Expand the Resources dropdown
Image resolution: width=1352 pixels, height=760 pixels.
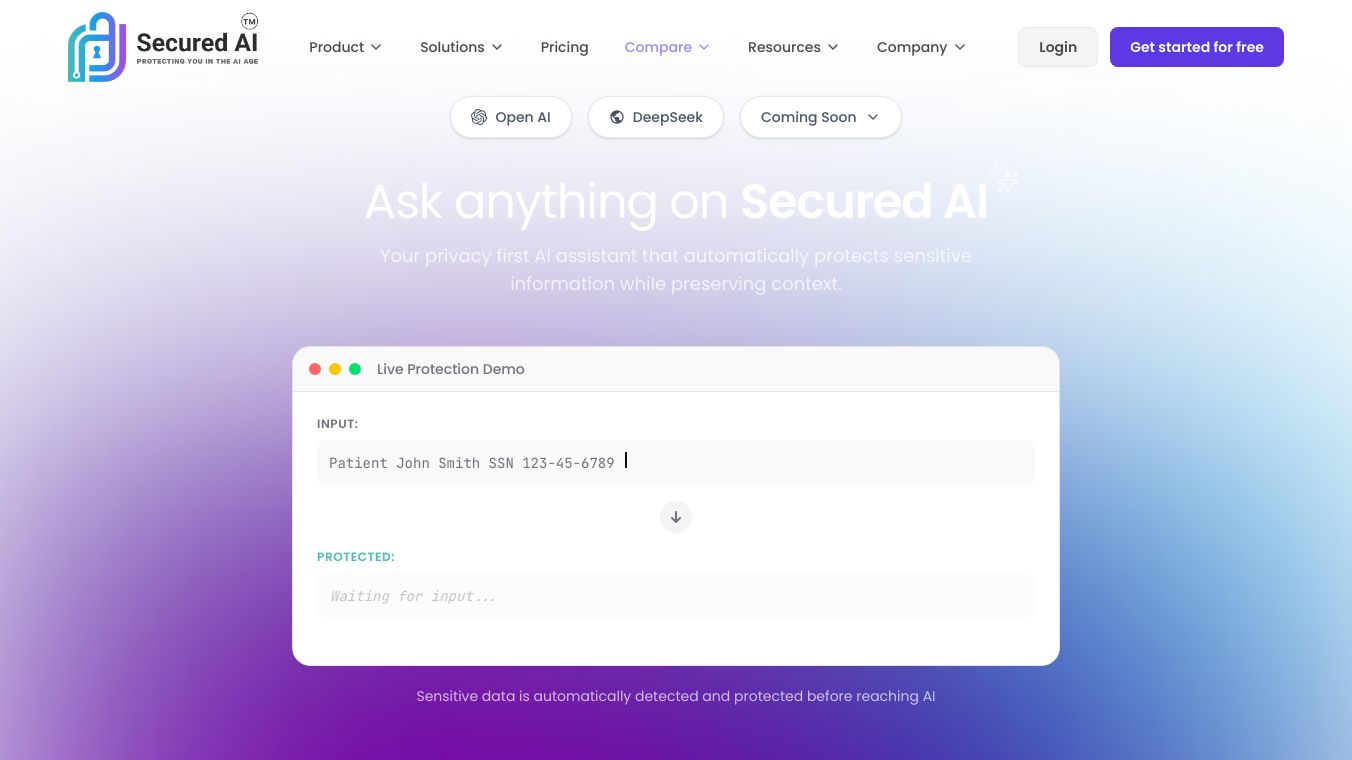coord(793,47)
